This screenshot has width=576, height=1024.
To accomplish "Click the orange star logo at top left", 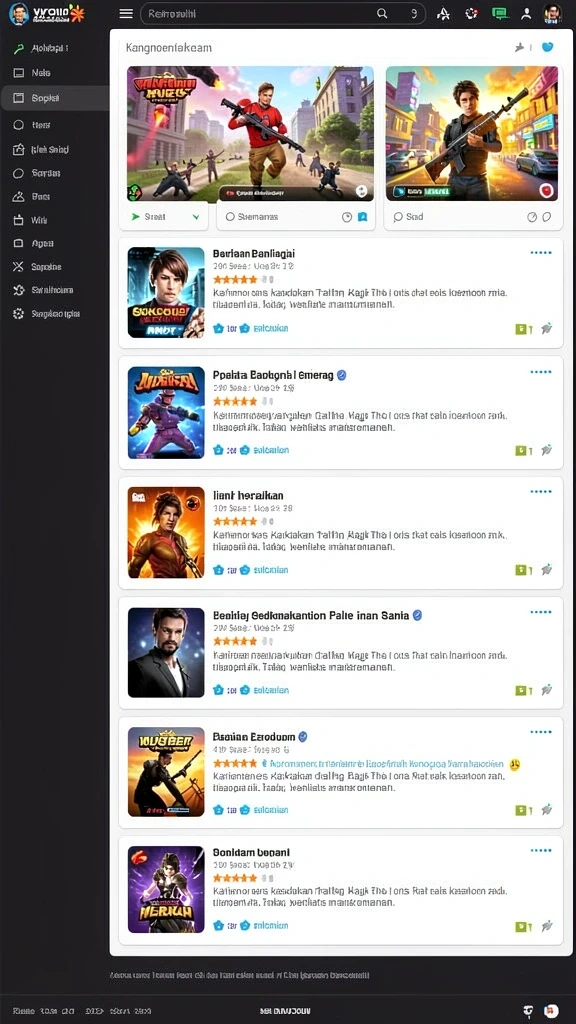I will point(77,12).
